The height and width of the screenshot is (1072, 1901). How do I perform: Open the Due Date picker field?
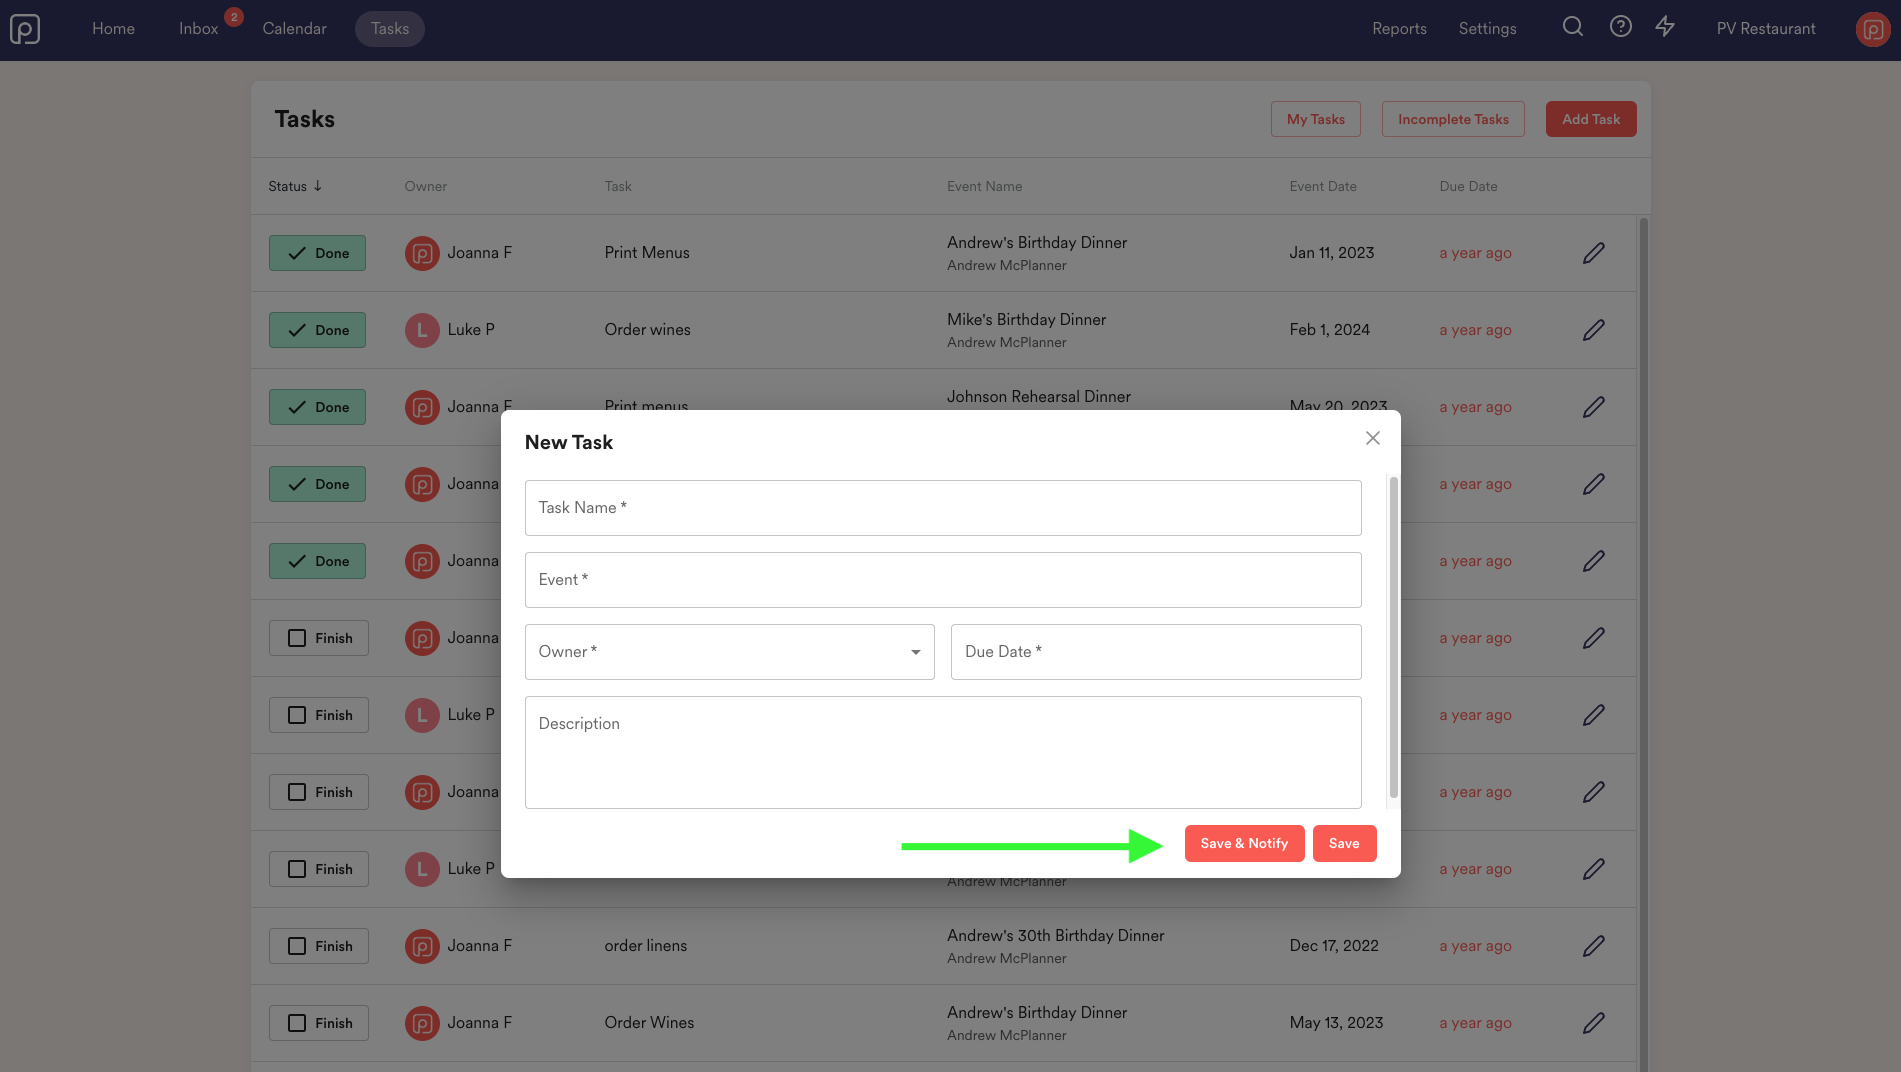(x=1156, y=652)
